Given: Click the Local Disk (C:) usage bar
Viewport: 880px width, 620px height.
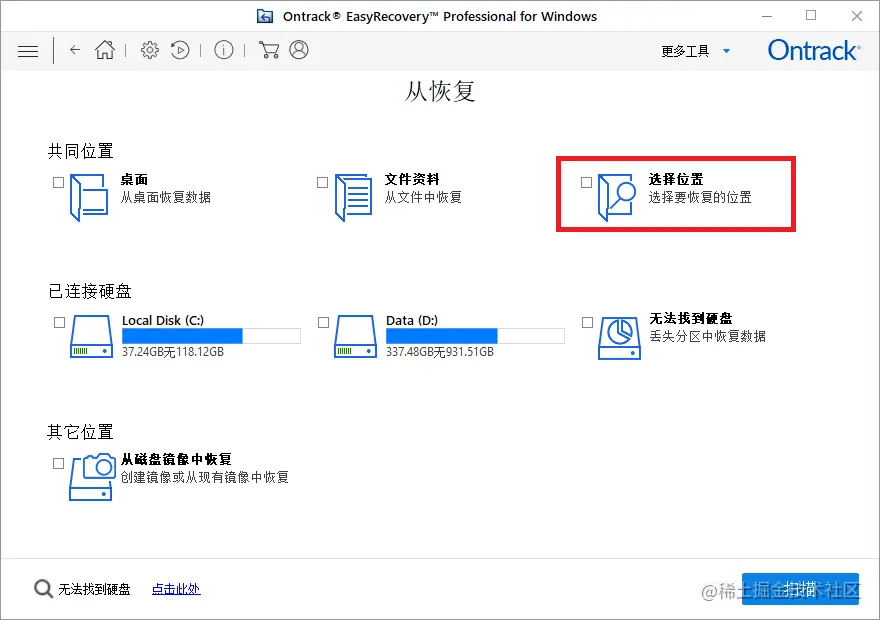Looking at the screenshot, I should [212, 336].
